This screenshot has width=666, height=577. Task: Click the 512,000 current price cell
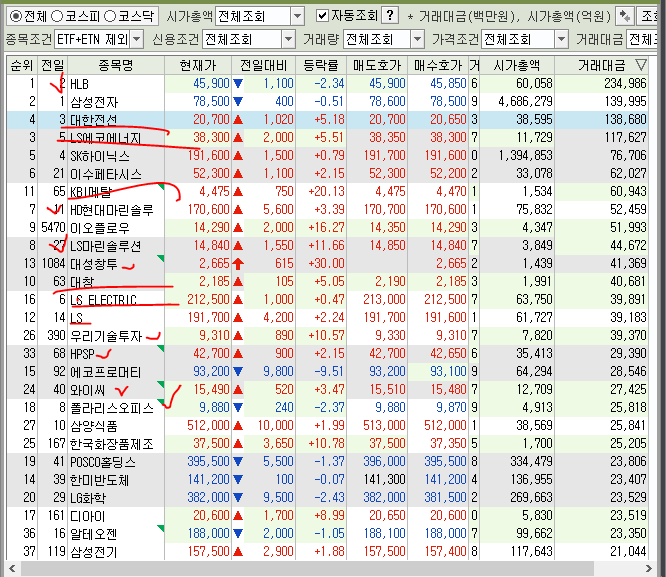tap(198, 426)
